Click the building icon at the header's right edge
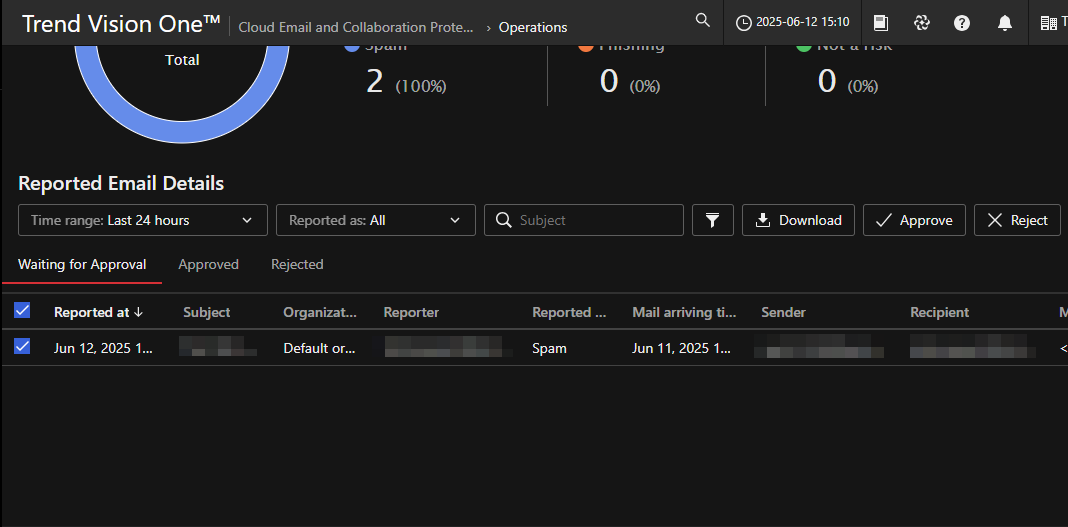The image size is (1068, 527). tap(1048, 23)
